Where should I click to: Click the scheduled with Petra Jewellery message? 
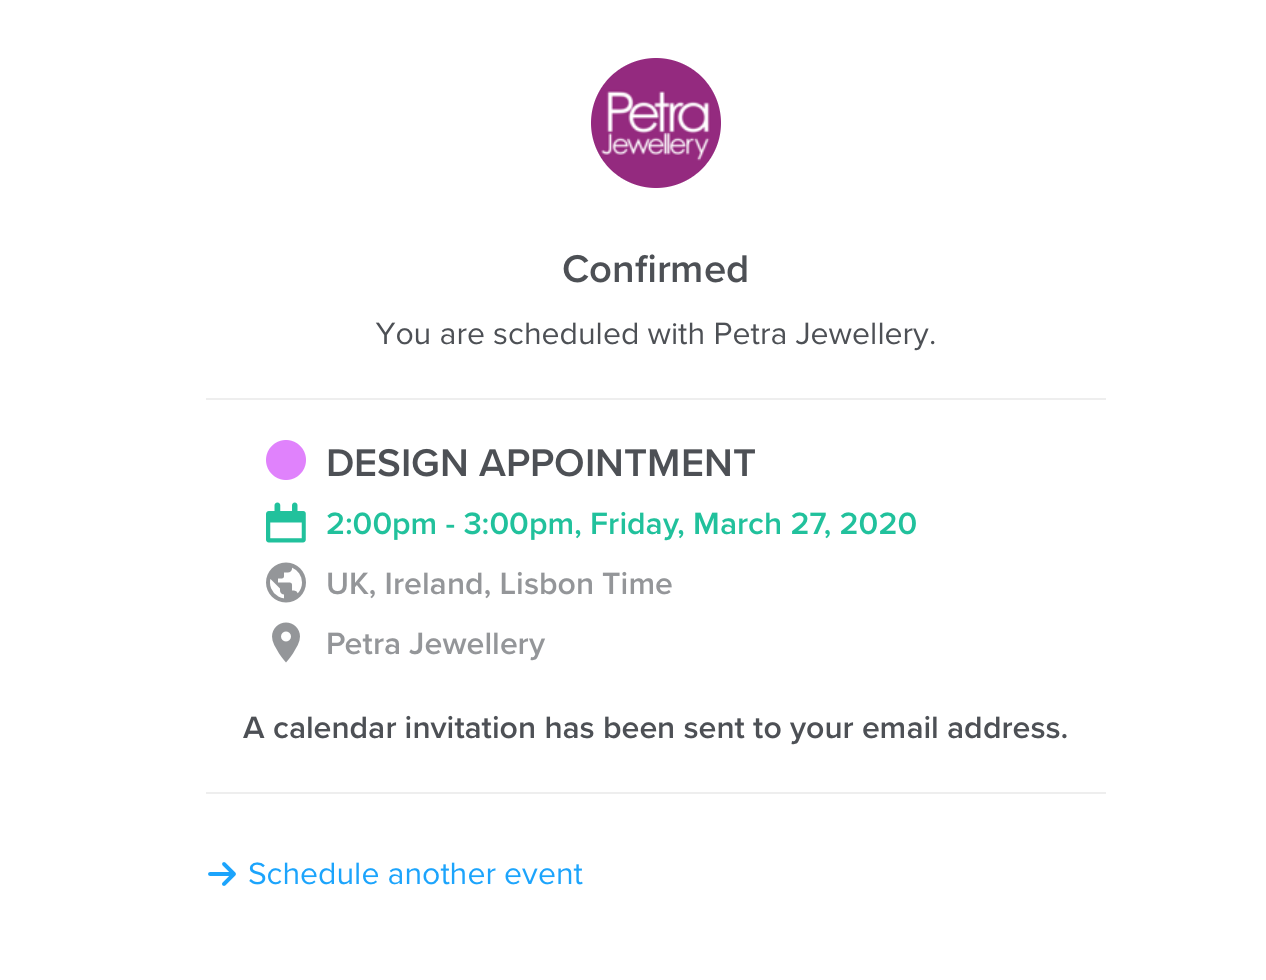pyautogui.click(x=655, y=334)
